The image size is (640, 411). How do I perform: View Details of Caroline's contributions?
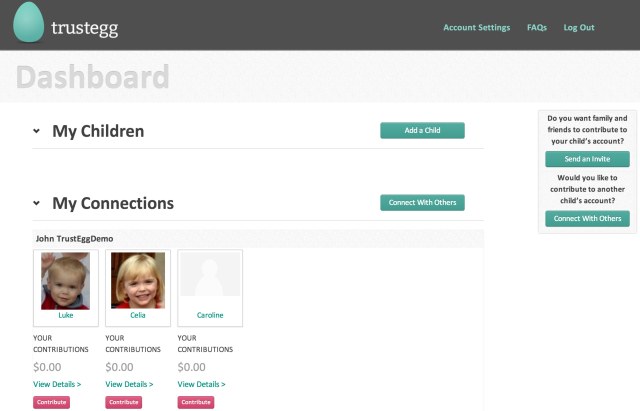[201, 384]
